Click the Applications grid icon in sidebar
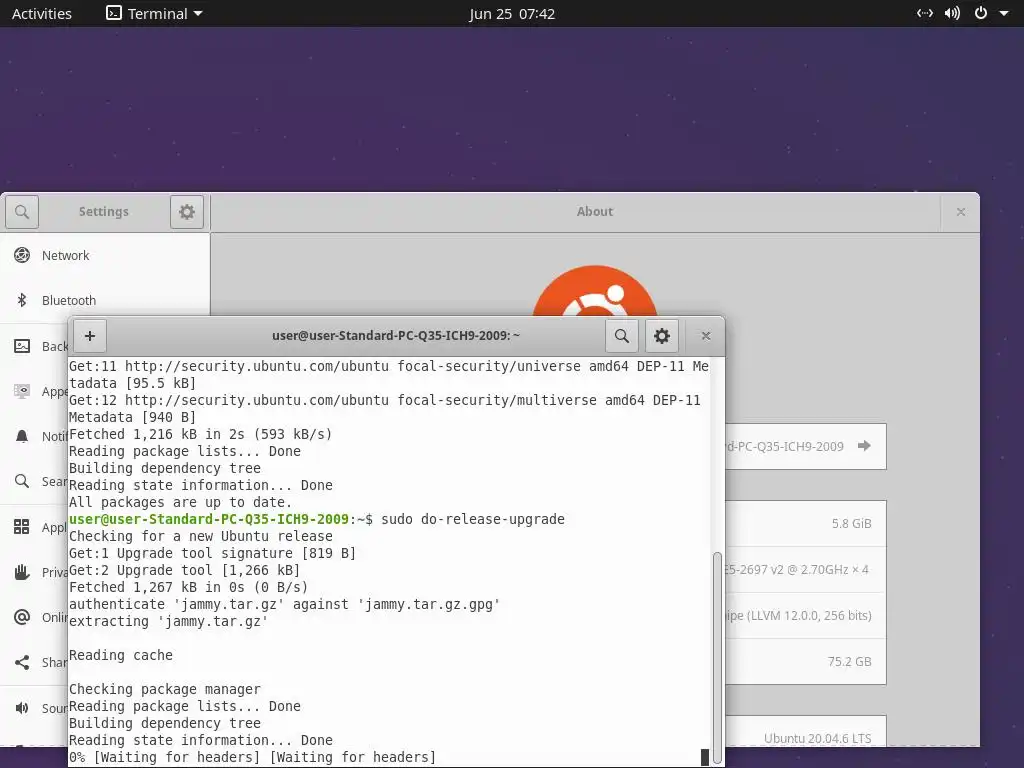The width and height of the screenshot is (1024, 768). click(x=22, y=527)
